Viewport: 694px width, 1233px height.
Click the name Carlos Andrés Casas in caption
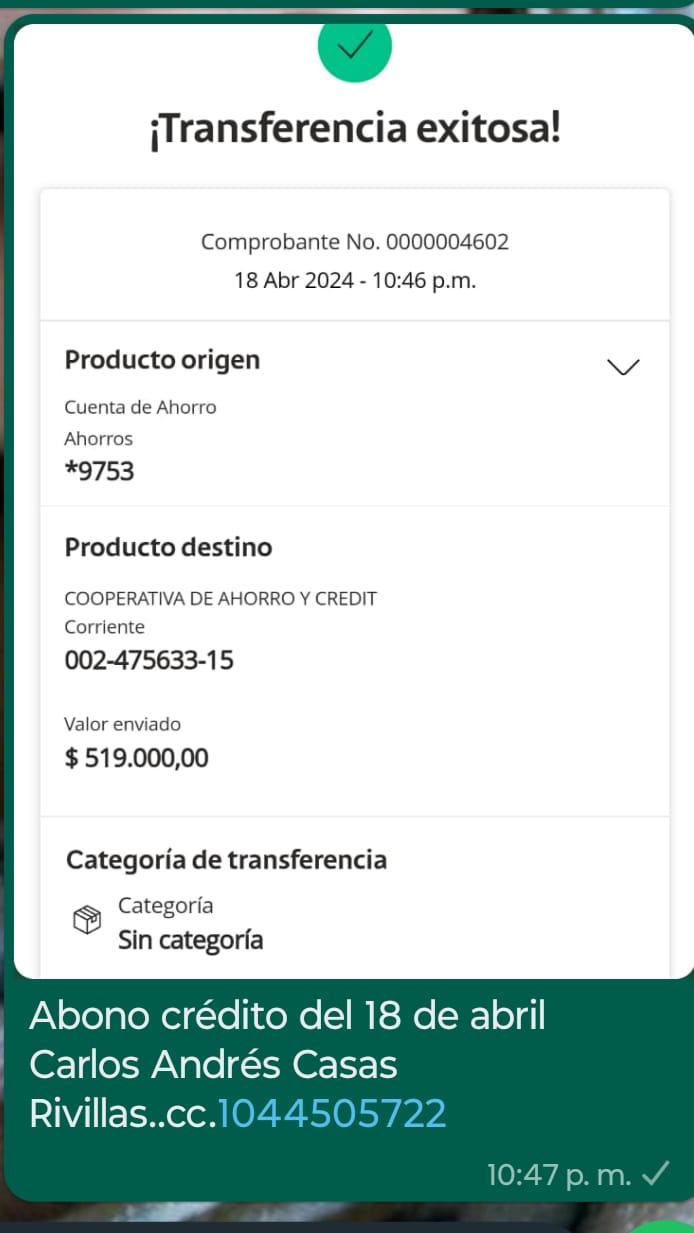click(214, 1064)
